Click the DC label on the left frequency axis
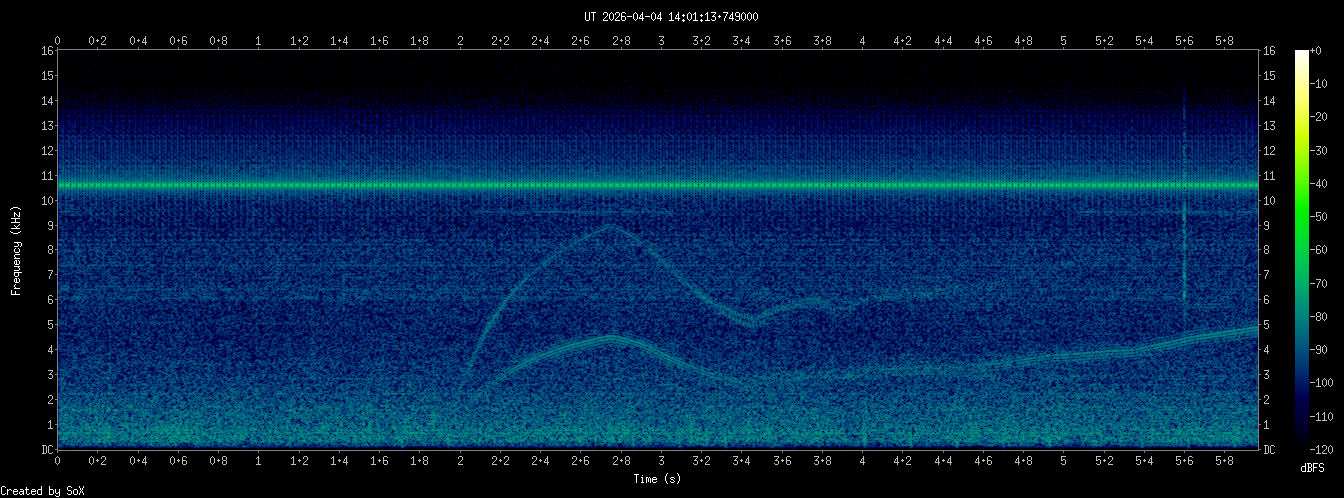Image resolution: width=1344 pixels, height=498 pixels. point(47,450)
